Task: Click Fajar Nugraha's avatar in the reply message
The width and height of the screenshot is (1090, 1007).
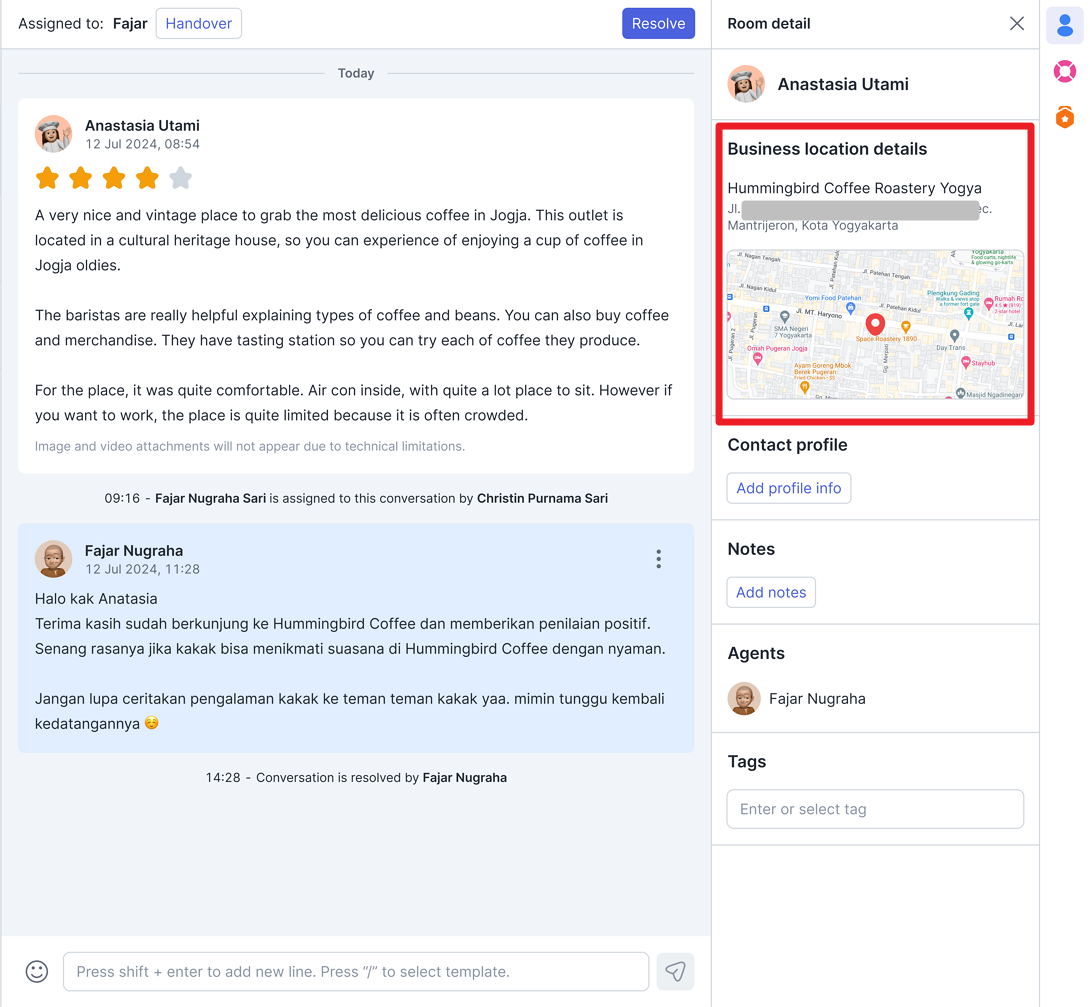Action: tap(54, 559)
